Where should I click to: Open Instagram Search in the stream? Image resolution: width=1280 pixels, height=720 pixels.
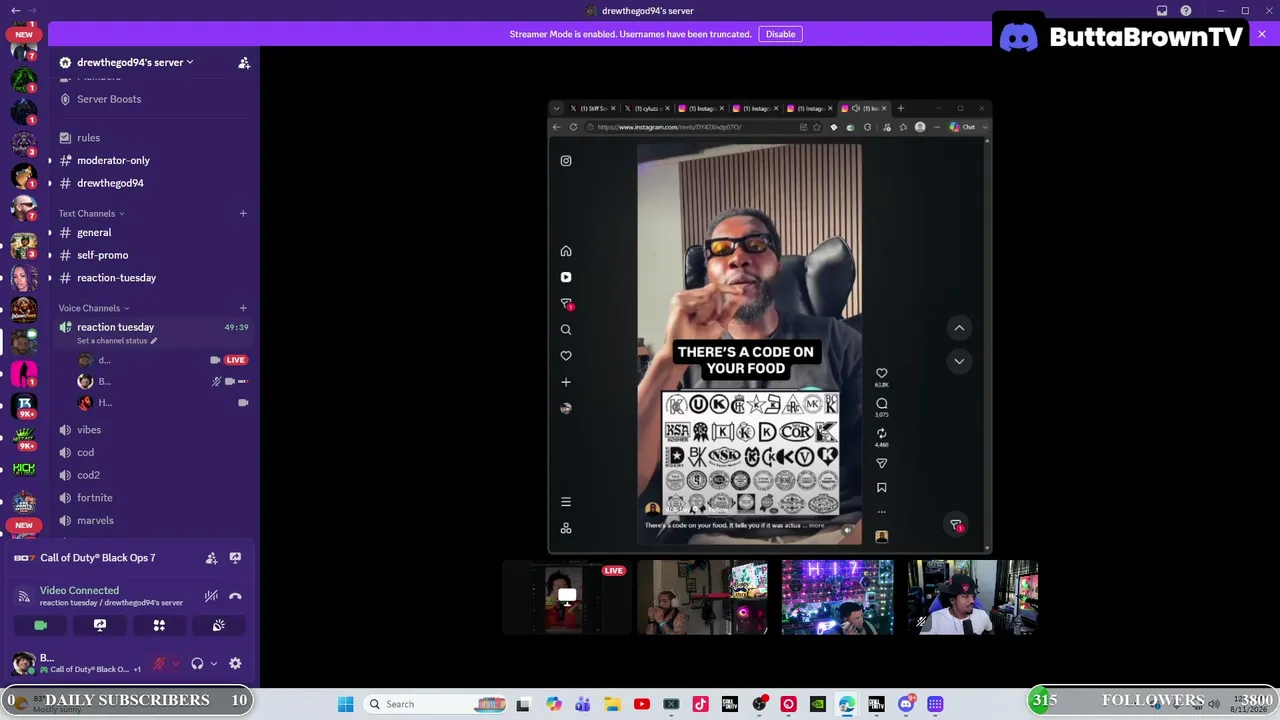pos(566,330)
